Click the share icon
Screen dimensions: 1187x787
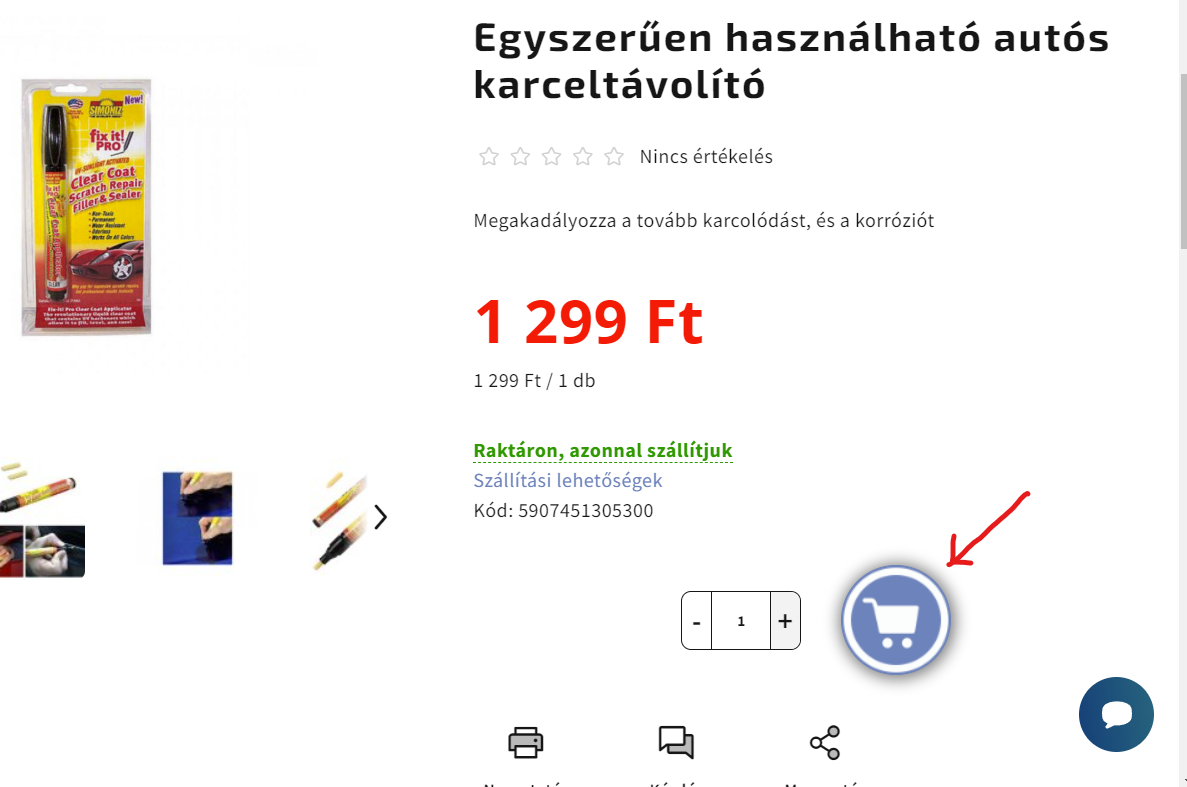point(825,742)
